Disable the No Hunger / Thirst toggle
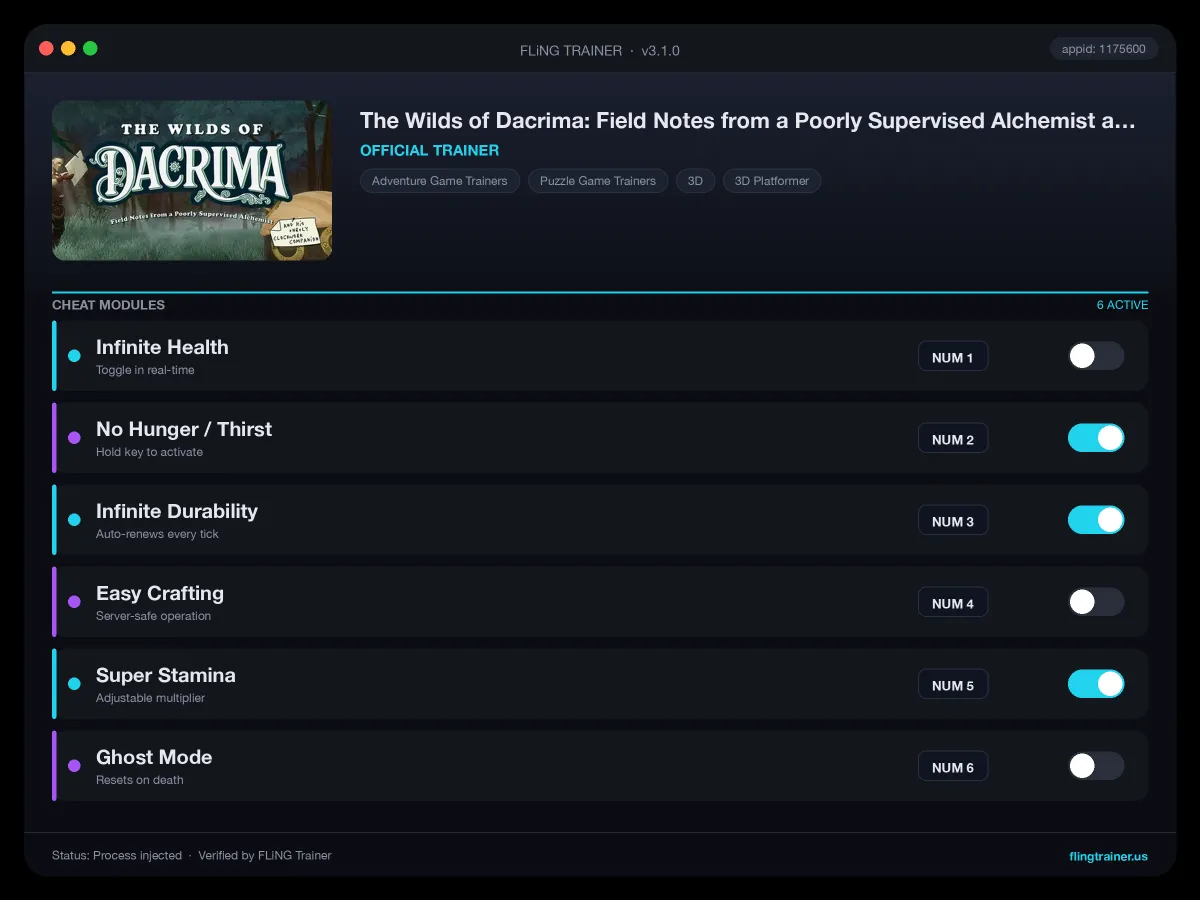 point(1096,438)
